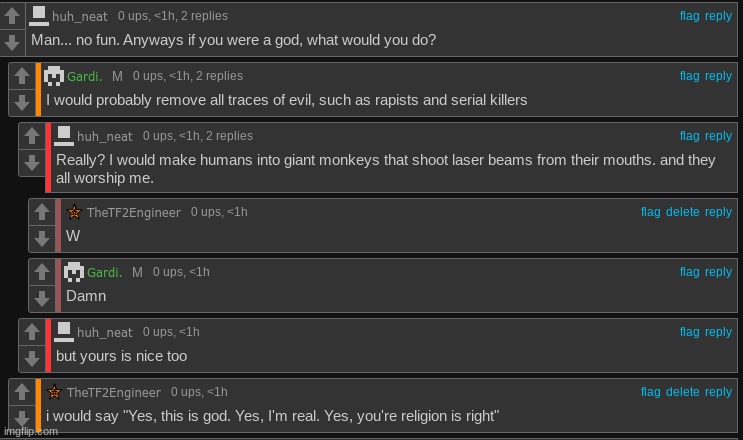Reply to Gardi's 'Damn' comment
Screen dimensions: 743x440
[x=718, y=272]
